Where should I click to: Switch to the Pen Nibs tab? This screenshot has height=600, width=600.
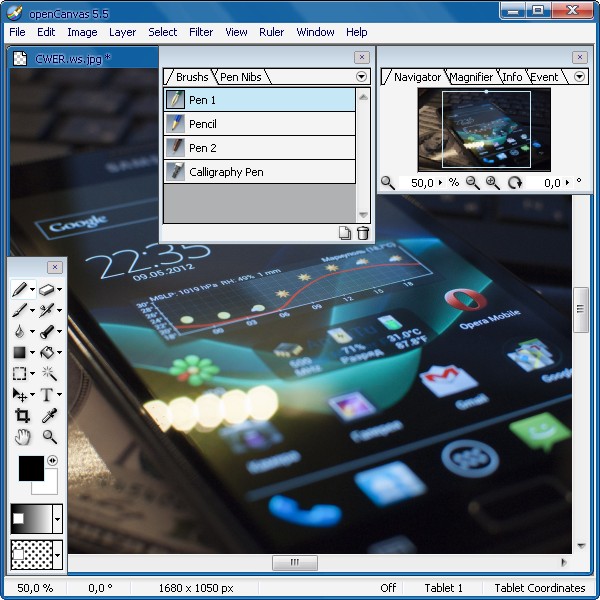click(240, 77)
